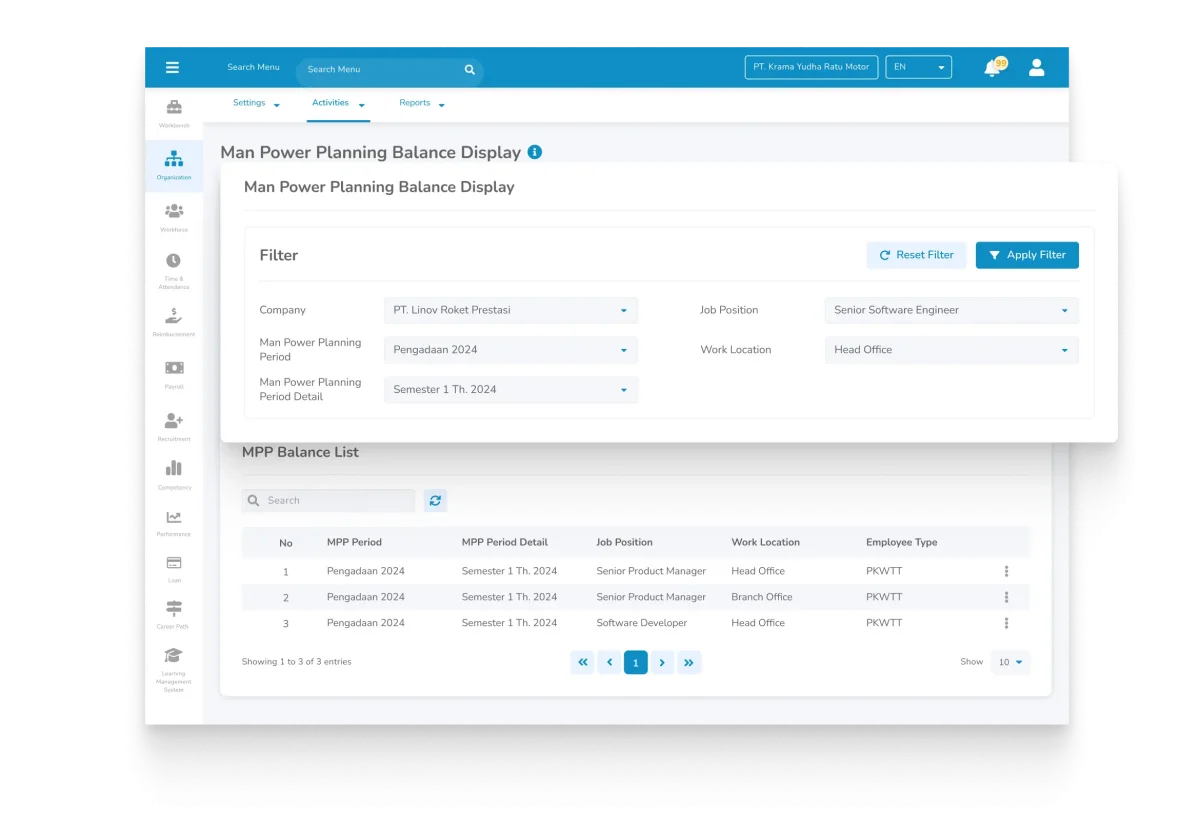Click the notification bell icon
The height and width of the screenshot is (821, 1200).
click(992, 68)
